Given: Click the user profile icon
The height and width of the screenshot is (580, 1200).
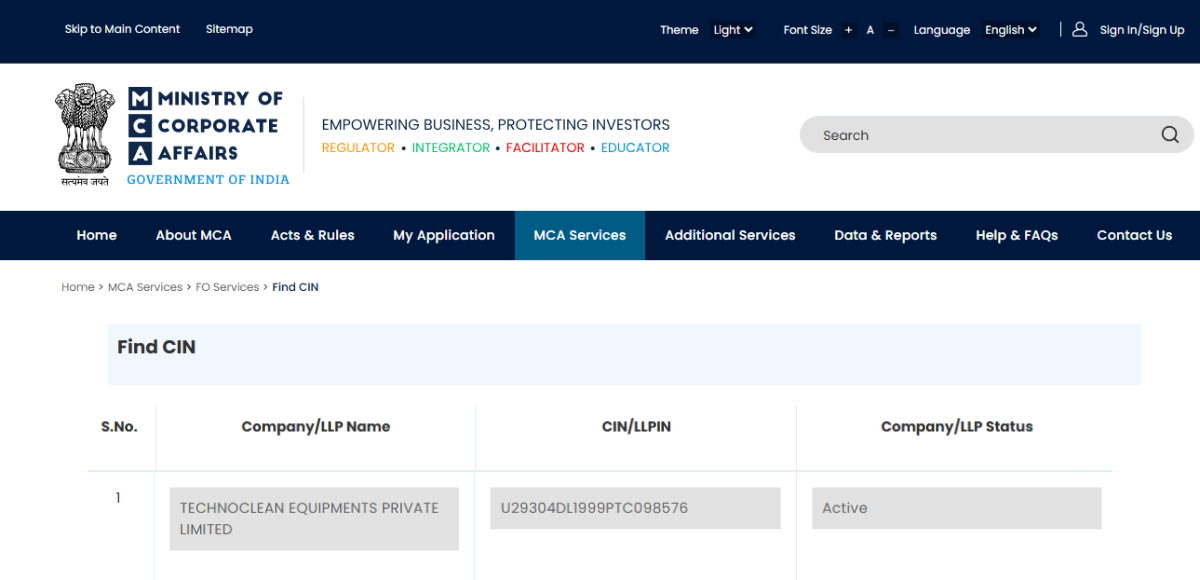Looking at the screenshot, I should [1079, 30].
